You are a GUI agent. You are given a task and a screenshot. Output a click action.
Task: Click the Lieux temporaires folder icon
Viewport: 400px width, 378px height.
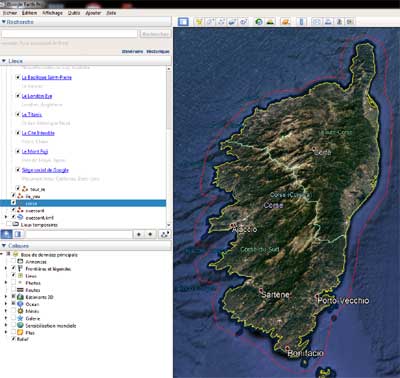tap(16, 225)
